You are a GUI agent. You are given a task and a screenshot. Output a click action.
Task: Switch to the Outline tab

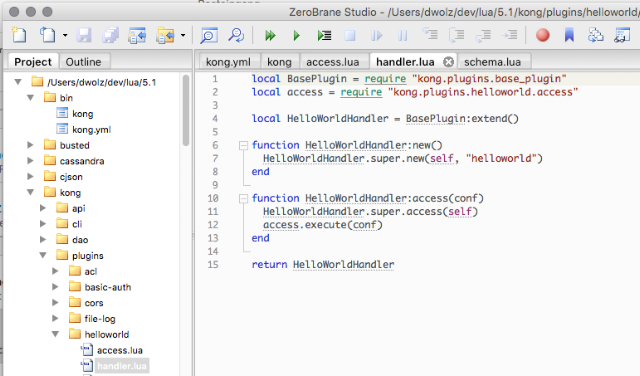click(x=84, y=62)
